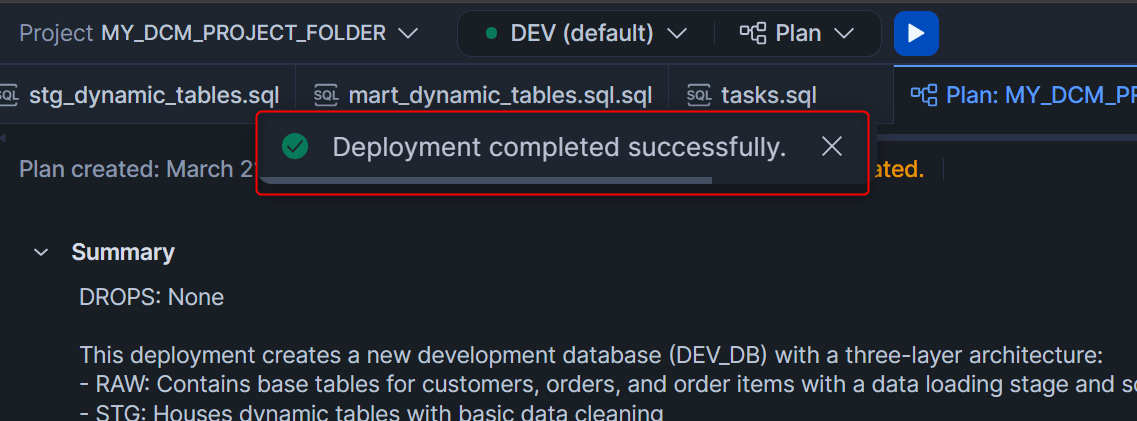Switch to the Plan: MY_DCM tab label

tap(1040, 95)
